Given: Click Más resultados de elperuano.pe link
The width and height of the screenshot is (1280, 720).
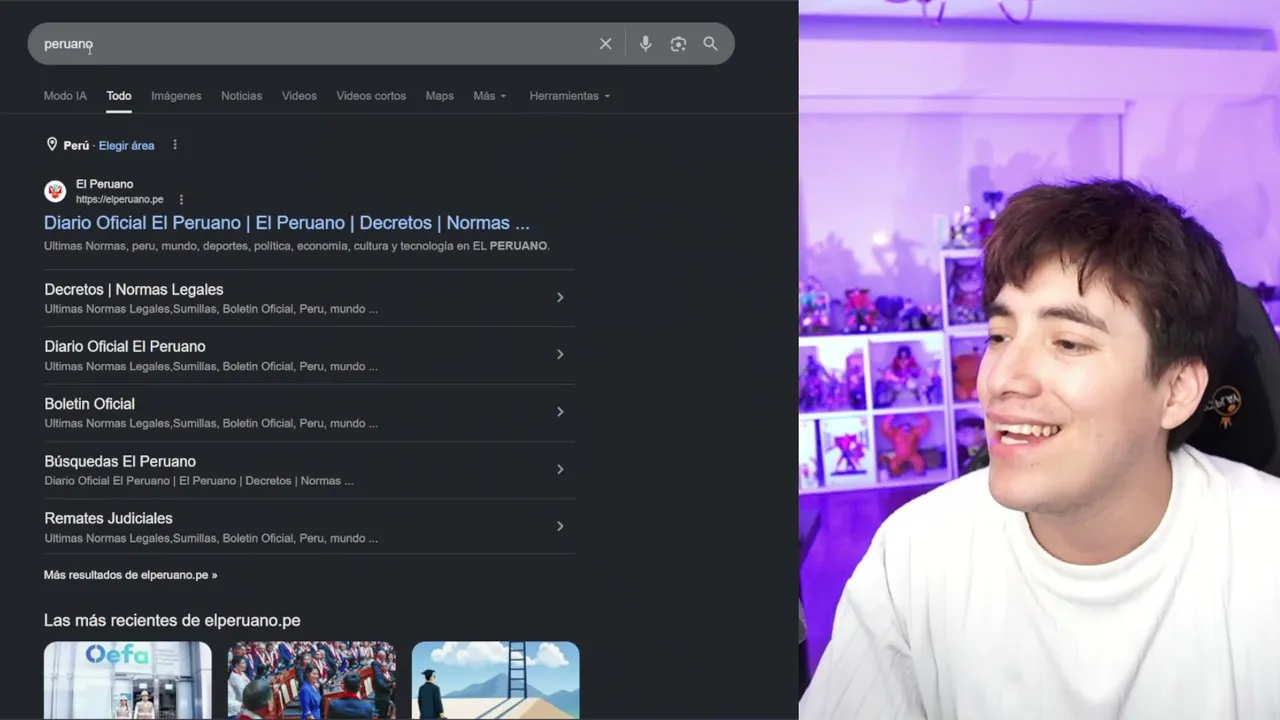Looking at the screenshot, I should point(130,575).
